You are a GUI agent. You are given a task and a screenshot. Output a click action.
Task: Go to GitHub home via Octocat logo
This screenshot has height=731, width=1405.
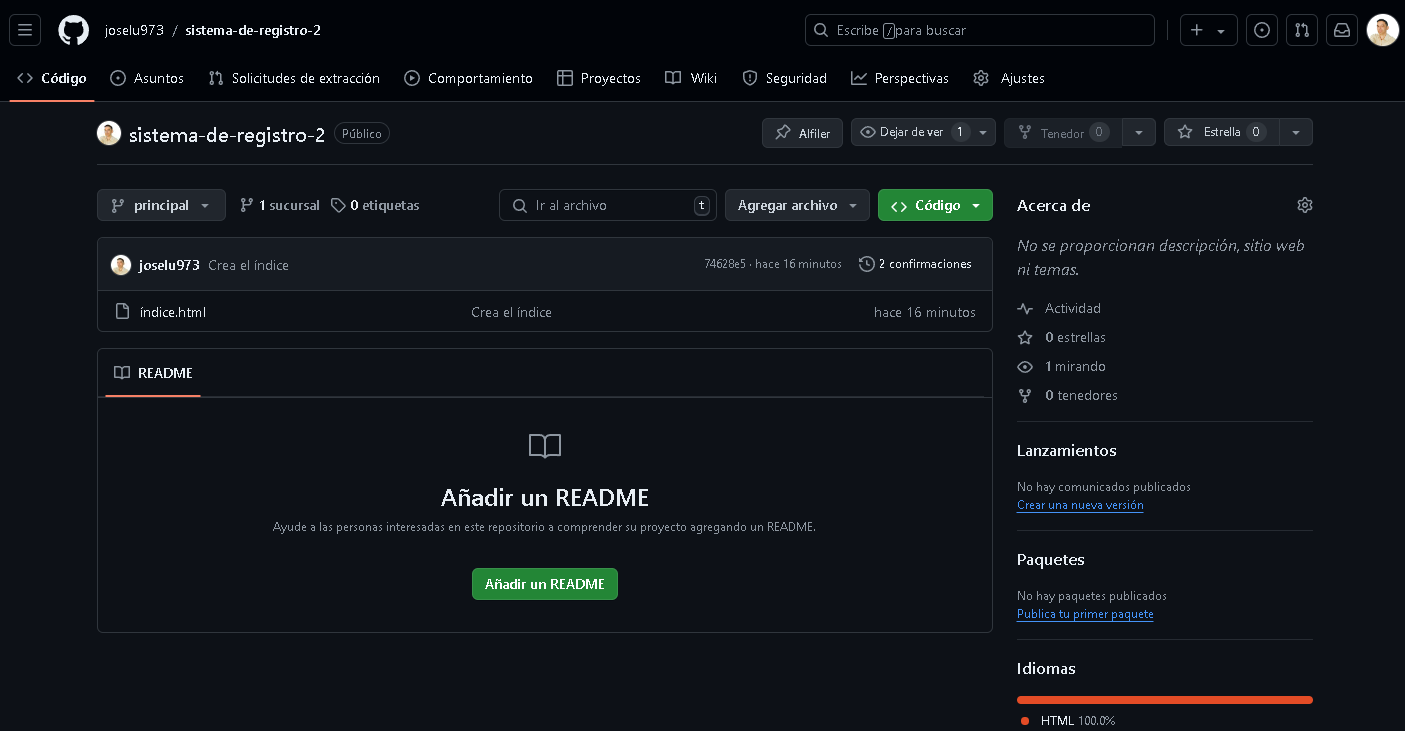[x=73, y=30]
